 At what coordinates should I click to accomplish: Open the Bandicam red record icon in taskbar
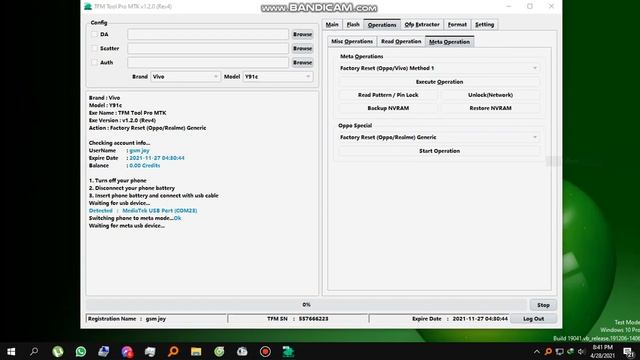(265, 351)
